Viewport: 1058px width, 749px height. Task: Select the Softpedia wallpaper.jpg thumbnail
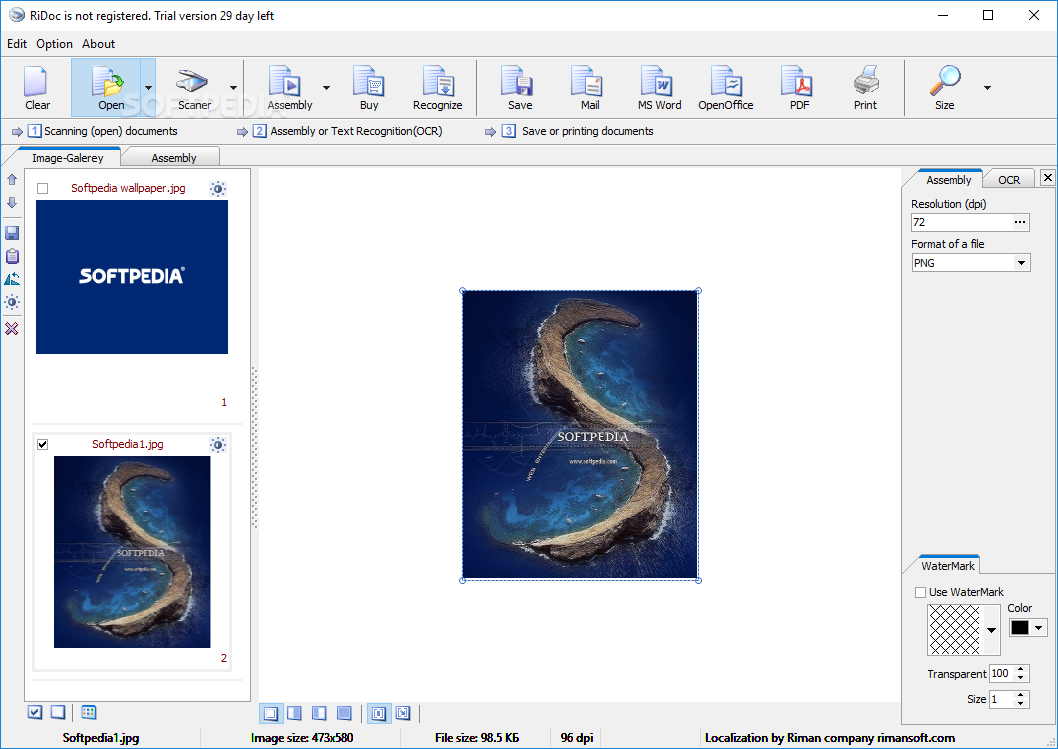pyautogui.click(x=132, y=277)
